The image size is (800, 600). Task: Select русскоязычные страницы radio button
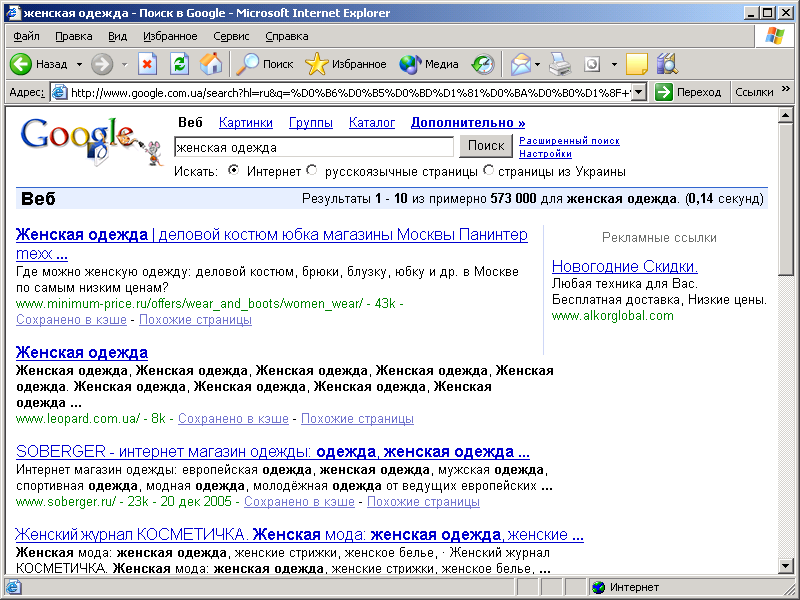(312, 170)
